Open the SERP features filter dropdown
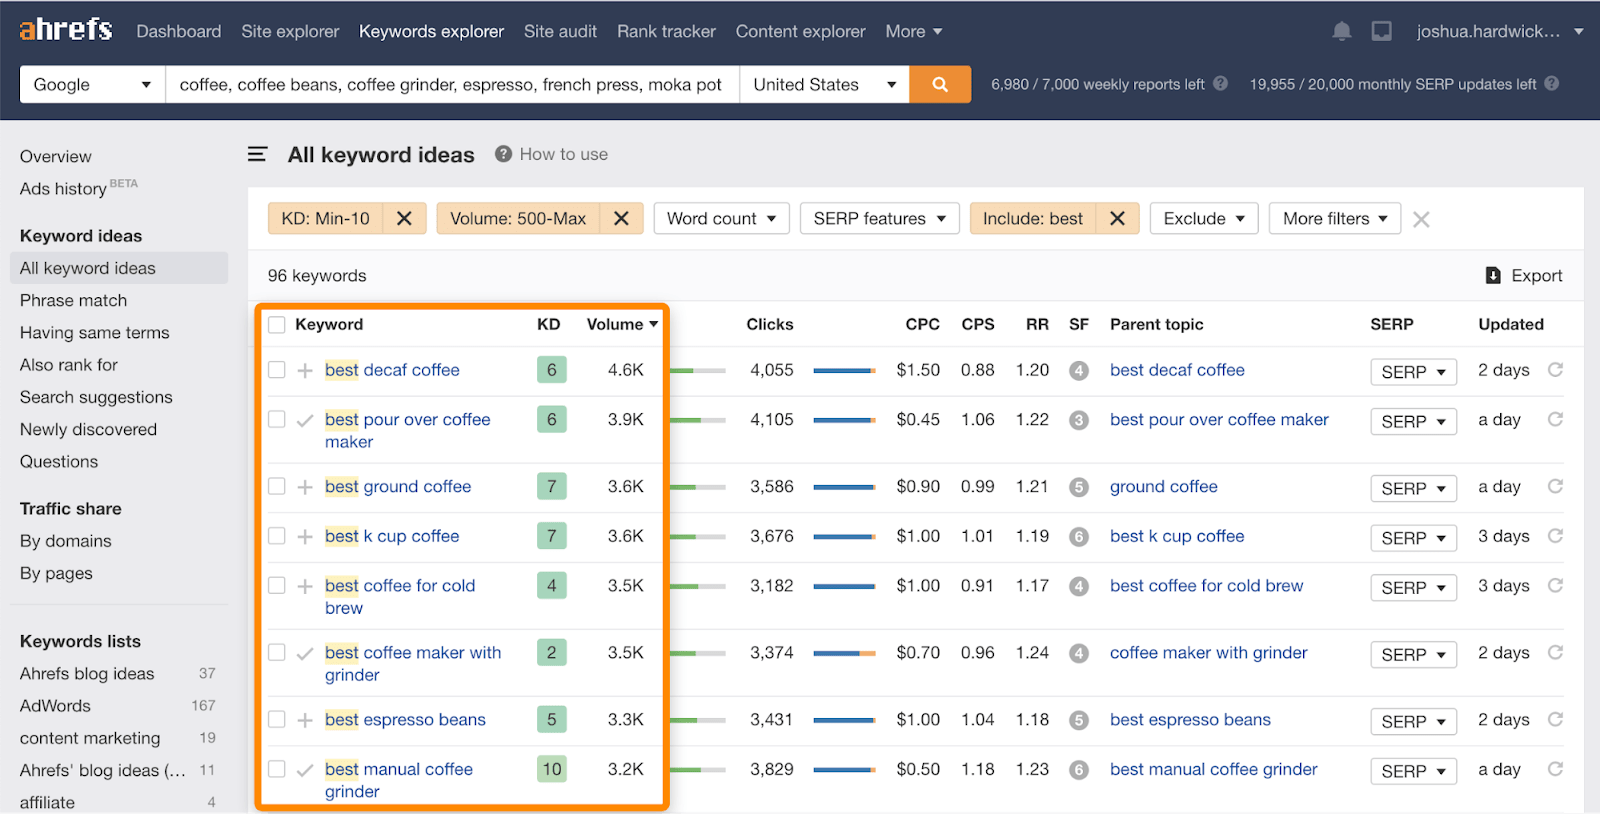Viewport: 1600px width, 814px height. click(x=879, y=218)
